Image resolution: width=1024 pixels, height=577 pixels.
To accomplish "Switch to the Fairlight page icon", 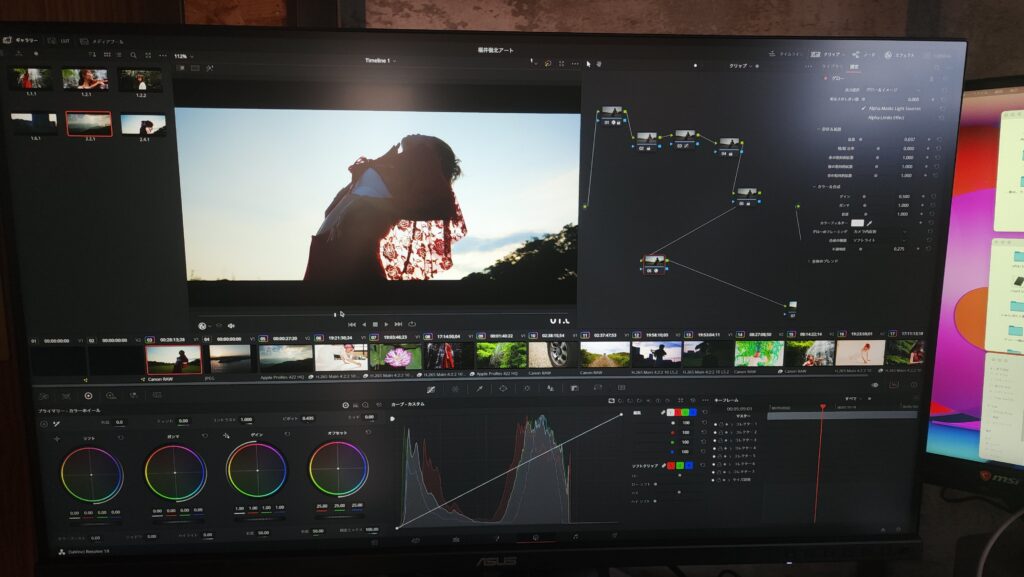I will tap(575, 537).
